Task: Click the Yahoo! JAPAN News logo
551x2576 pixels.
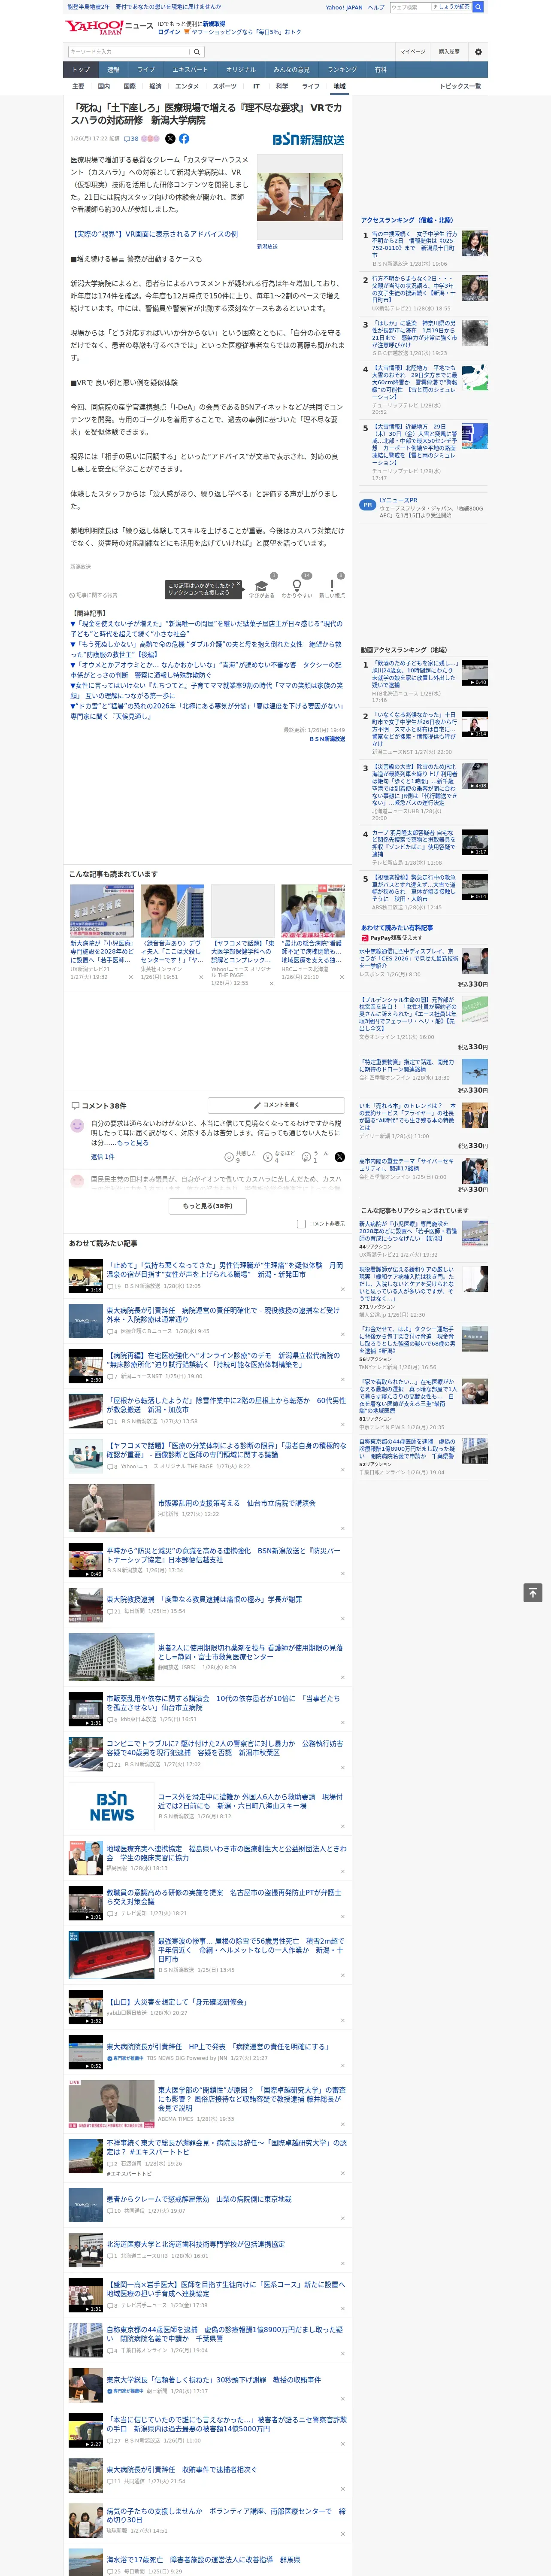Action: point(109,27)
